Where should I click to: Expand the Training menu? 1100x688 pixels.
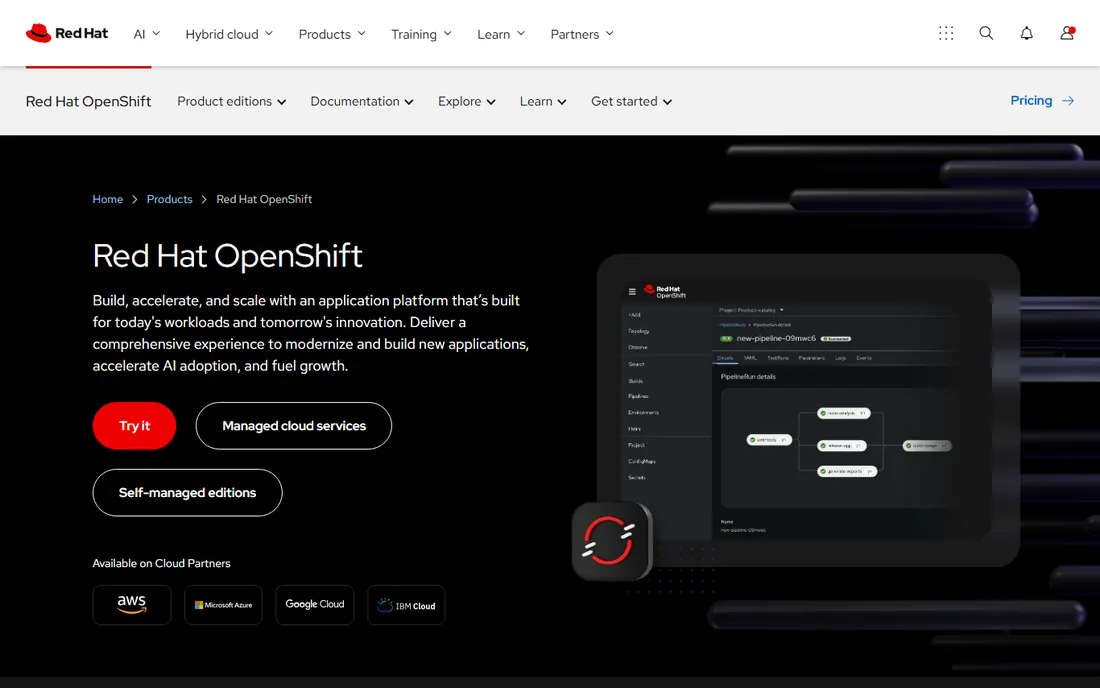421,34
